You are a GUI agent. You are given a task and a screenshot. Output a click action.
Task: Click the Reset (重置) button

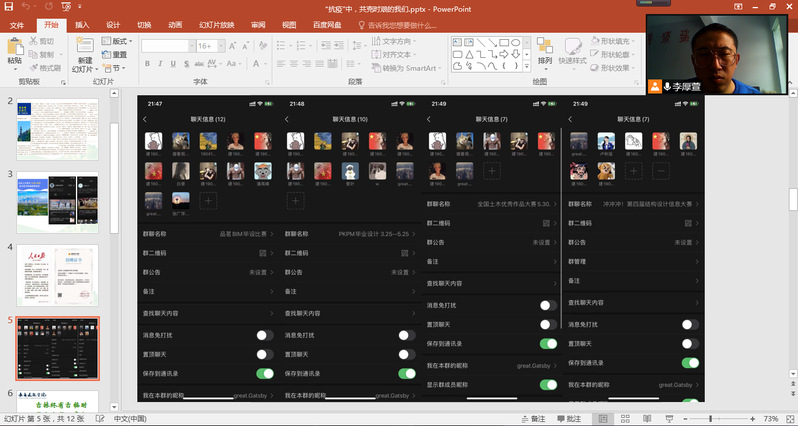(x=116, y=55)
